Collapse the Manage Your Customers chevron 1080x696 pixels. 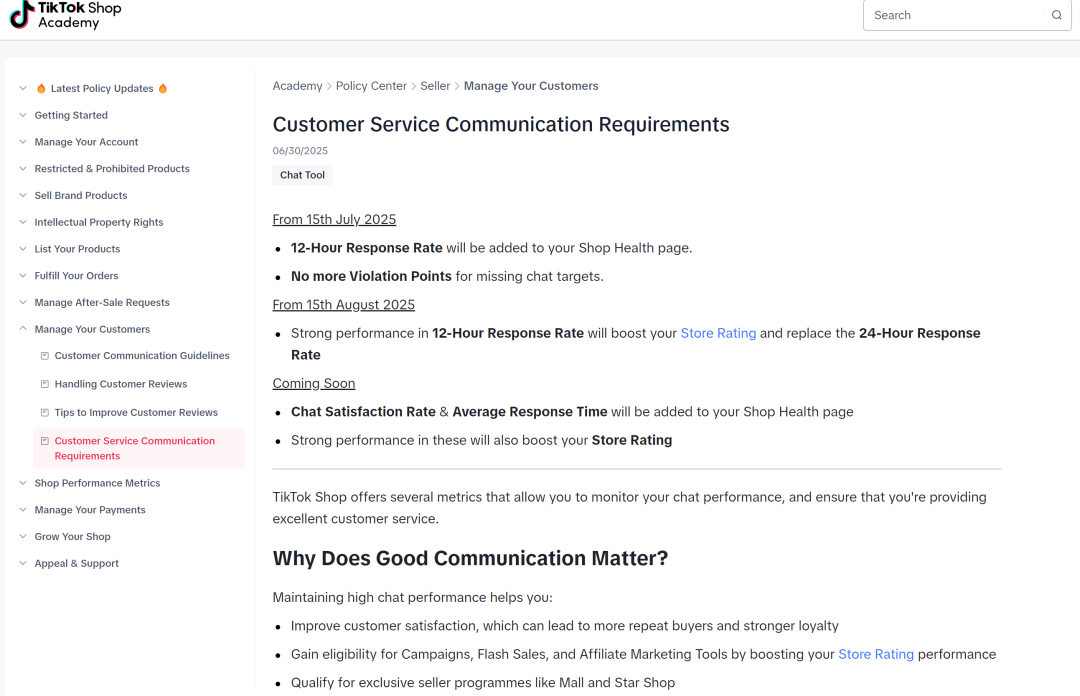[23, 329]
